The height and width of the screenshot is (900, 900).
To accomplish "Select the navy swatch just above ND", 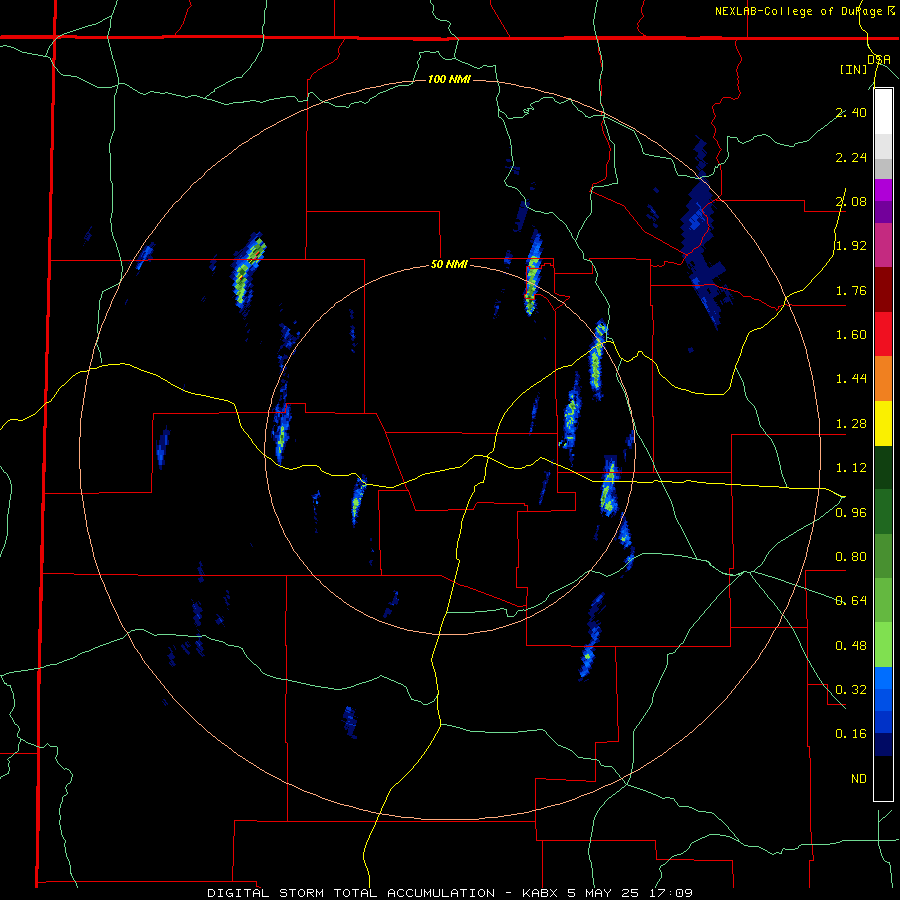I will point(883,745).
